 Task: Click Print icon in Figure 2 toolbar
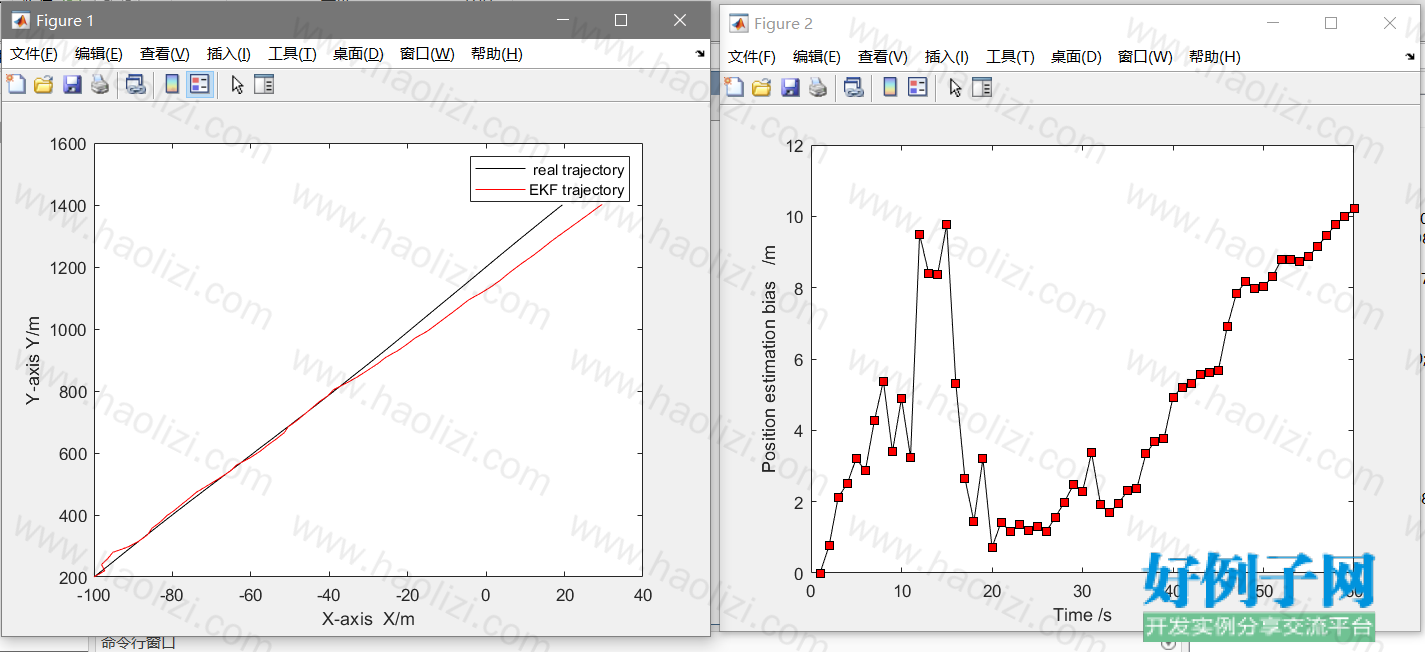(x=817, y=87)
